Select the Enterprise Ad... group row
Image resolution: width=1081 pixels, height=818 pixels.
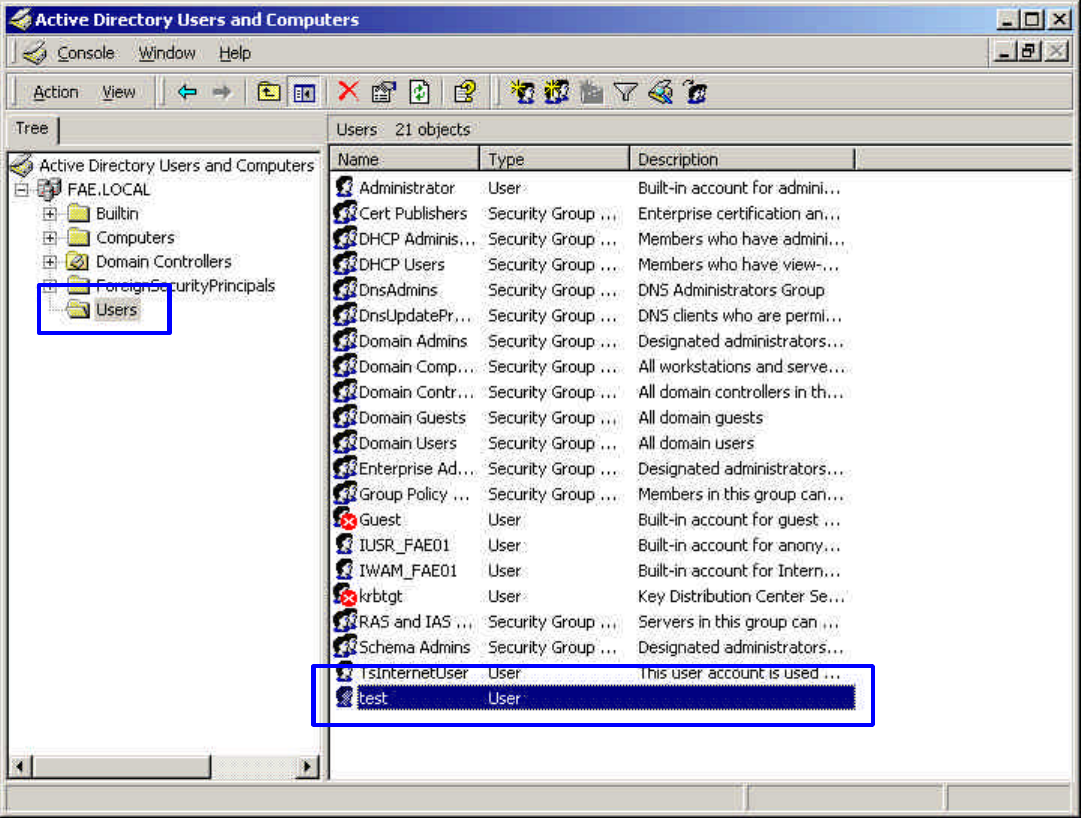(593, 469)
